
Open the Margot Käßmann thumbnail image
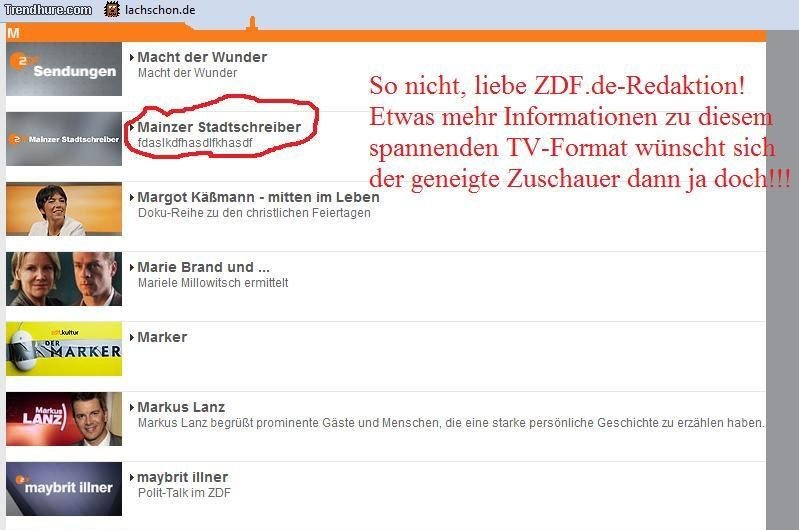pos(64,209)
